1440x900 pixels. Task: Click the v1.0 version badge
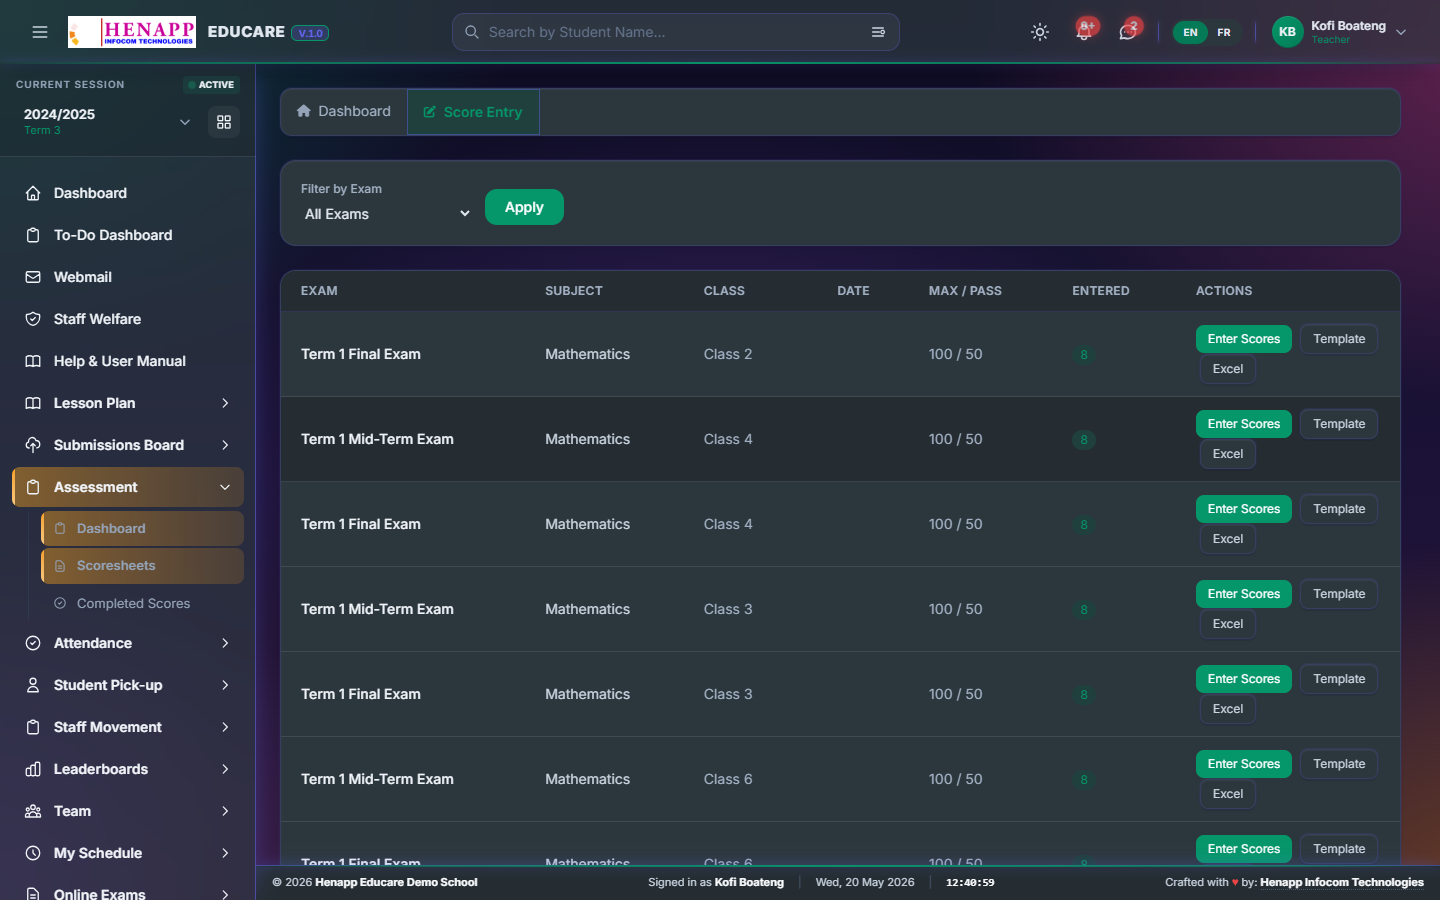point(310,33)
